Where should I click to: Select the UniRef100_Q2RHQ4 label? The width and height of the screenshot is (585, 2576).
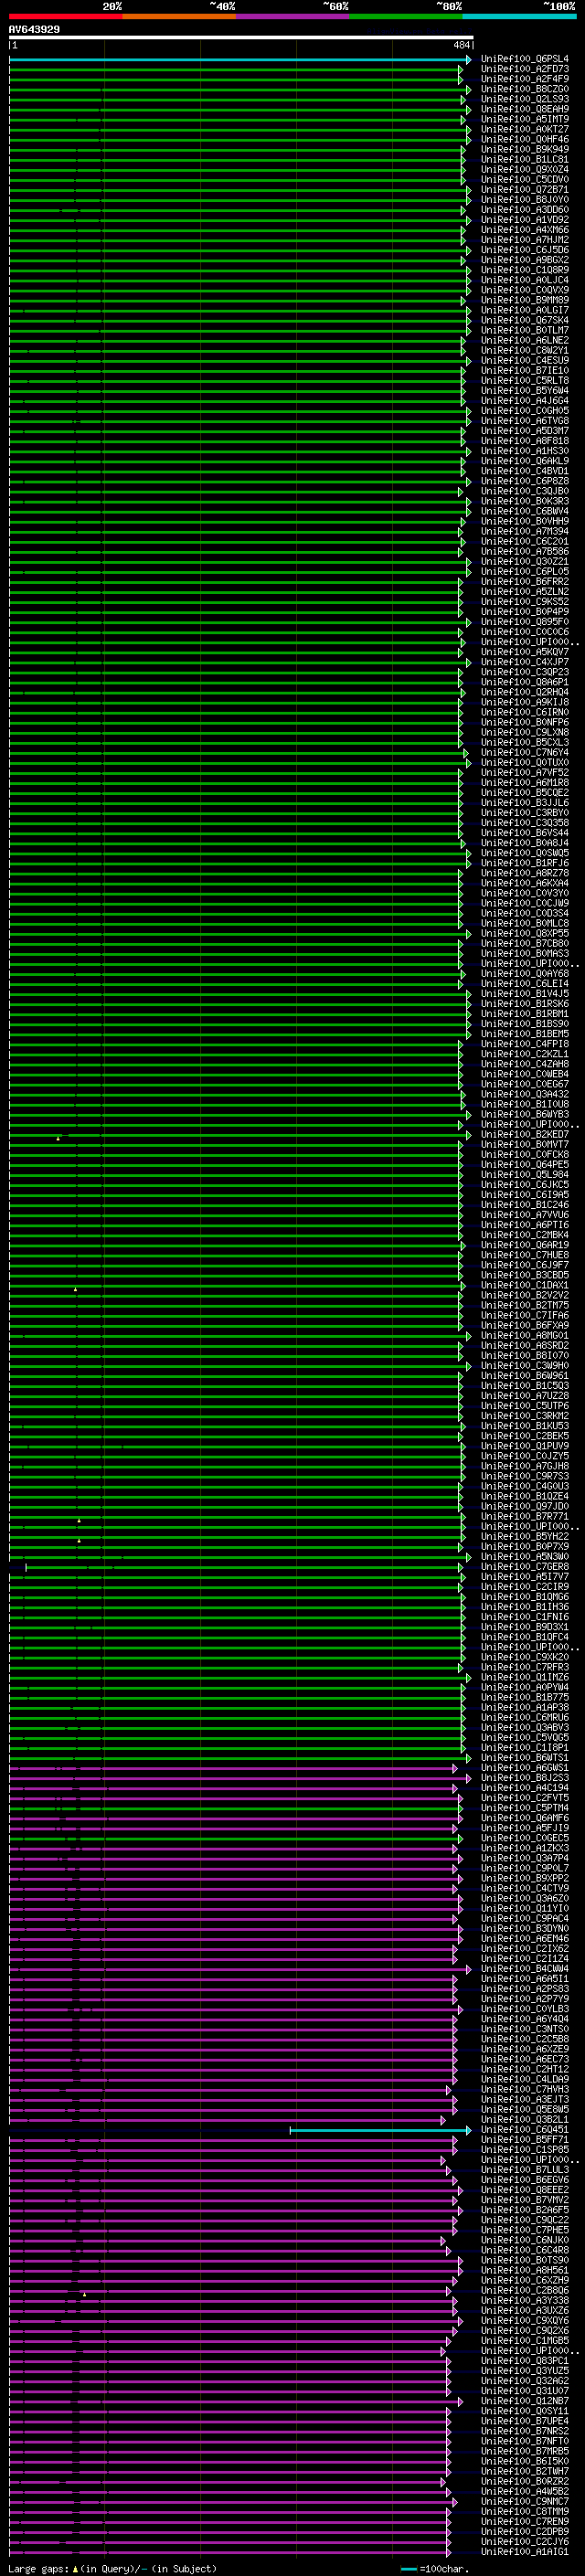click(x=524, y=692)
